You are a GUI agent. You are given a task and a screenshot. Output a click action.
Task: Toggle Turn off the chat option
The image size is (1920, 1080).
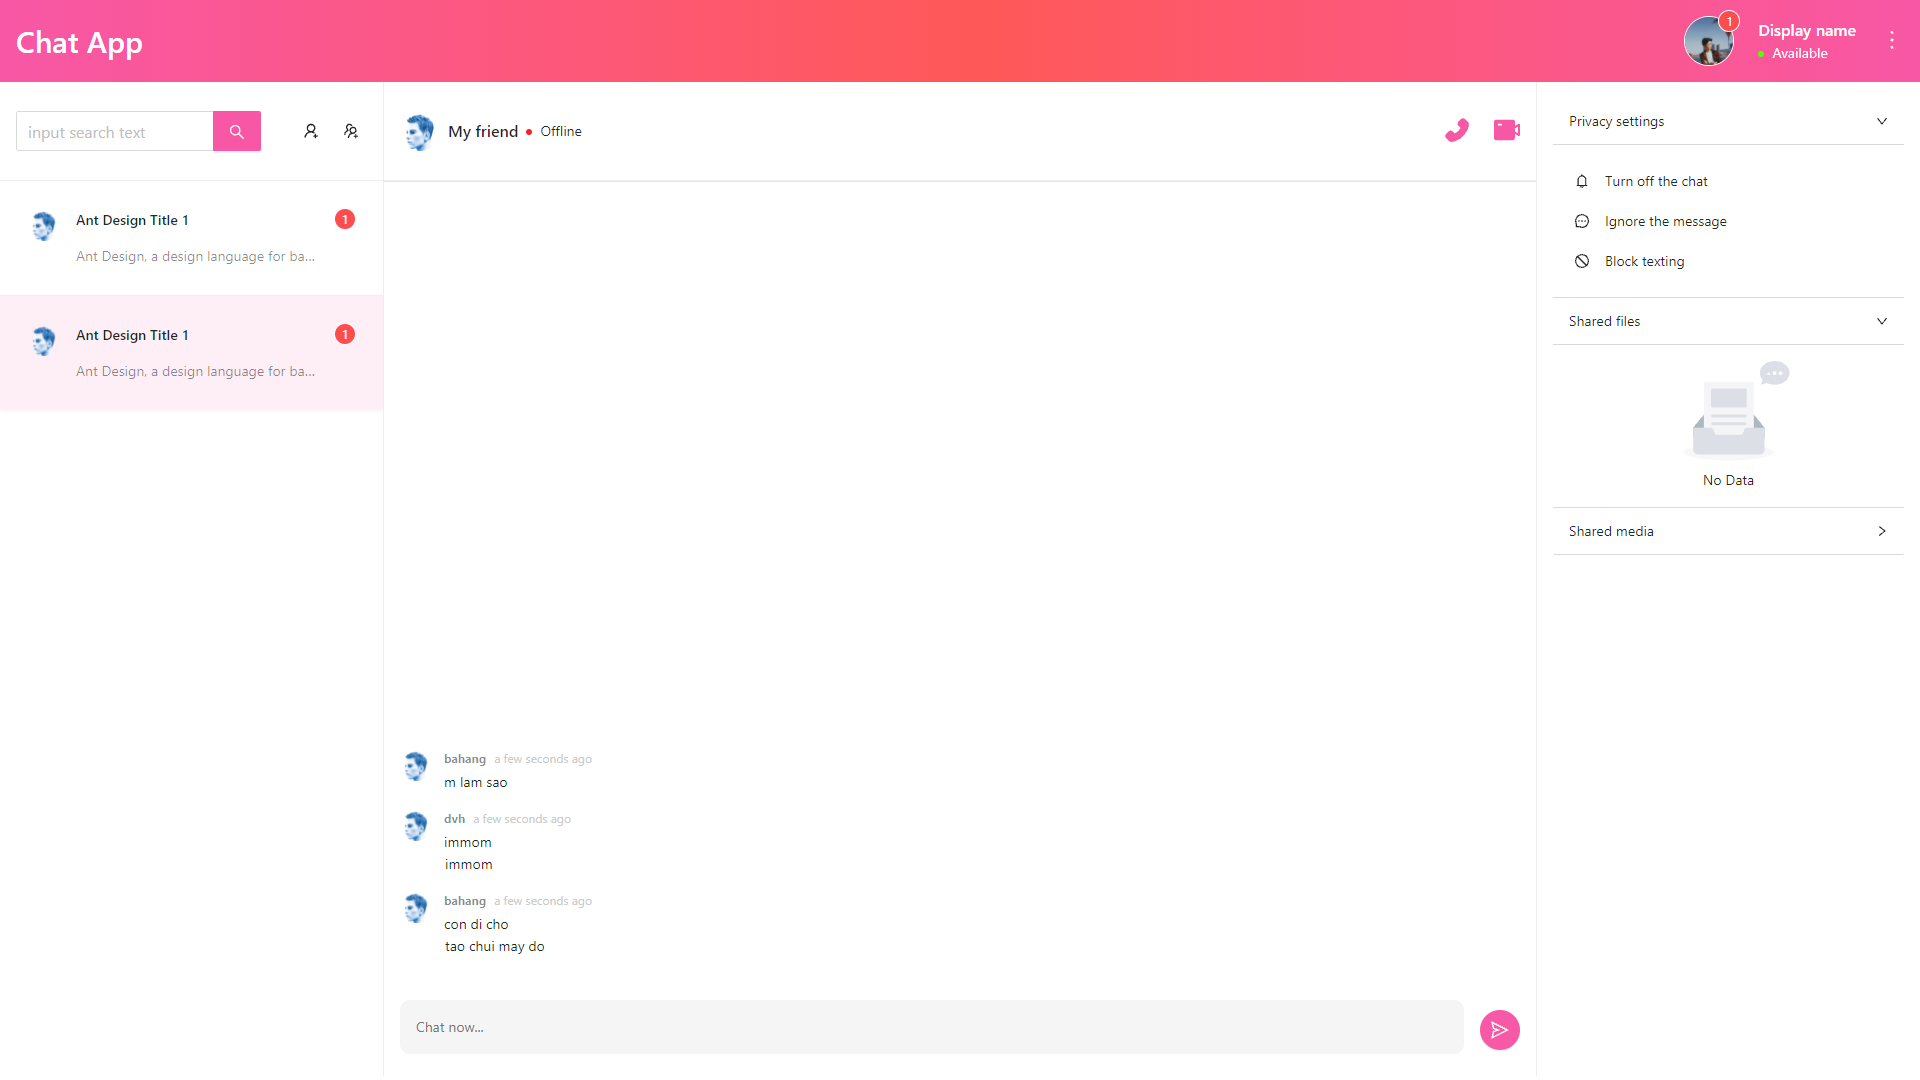(x=1656, y=181)
